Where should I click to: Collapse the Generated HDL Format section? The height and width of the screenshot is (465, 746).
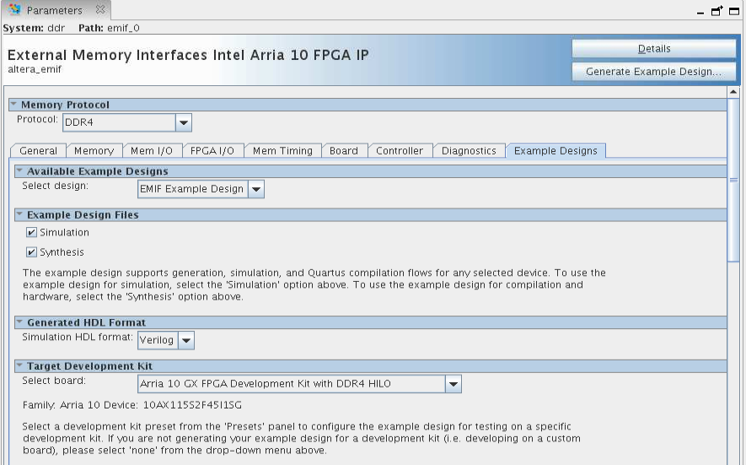click(x=20, y=322)
